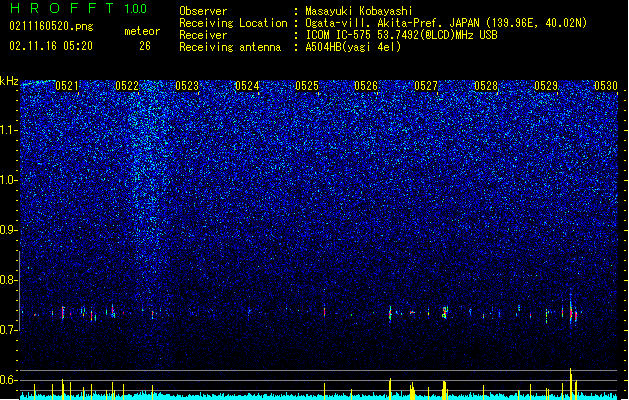This screenshot has height=400, width=629.
Task: Click the kHz axis unit label
Action: [x=9, y=81]
